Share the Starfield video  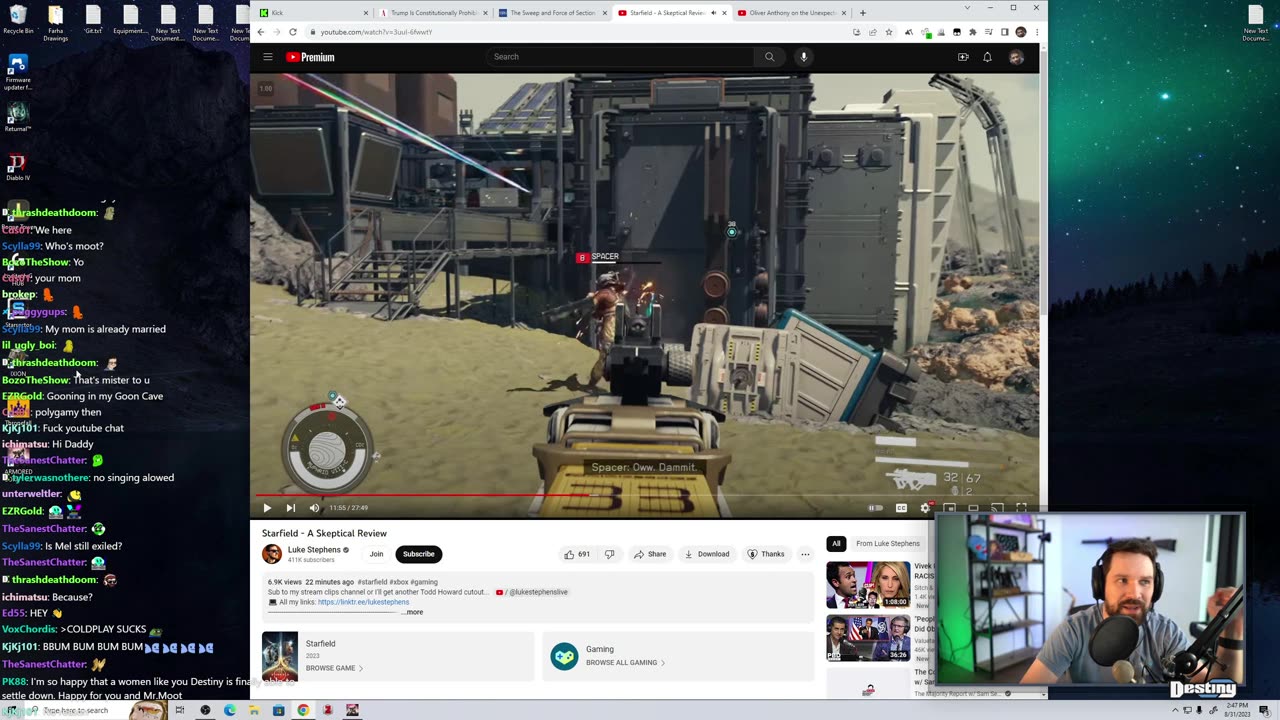tap(650, 554)
